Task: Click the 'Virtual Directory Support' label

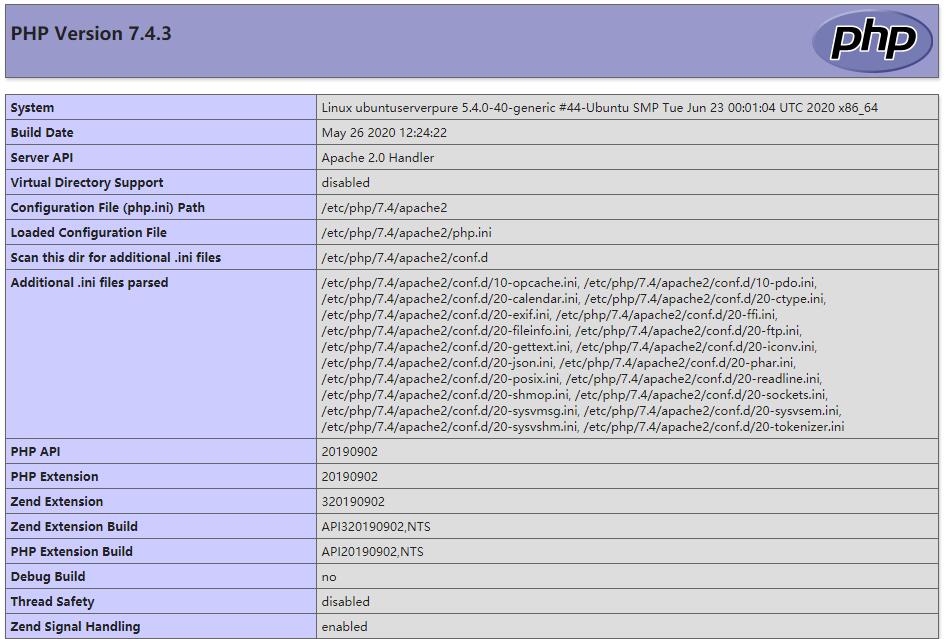Action: pyautogui.click(x=87, y=182)
